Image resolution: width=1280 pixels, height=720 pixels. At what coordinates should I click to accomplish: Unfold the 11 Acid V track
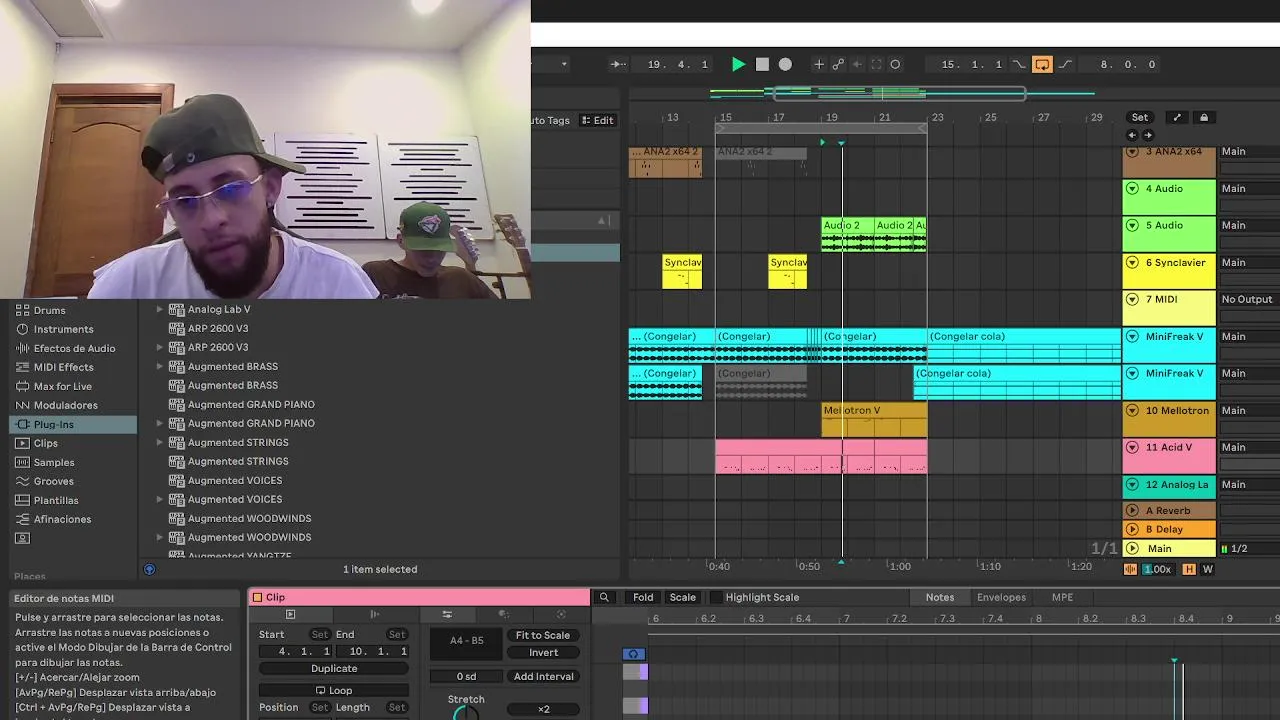coord(1132,447)
